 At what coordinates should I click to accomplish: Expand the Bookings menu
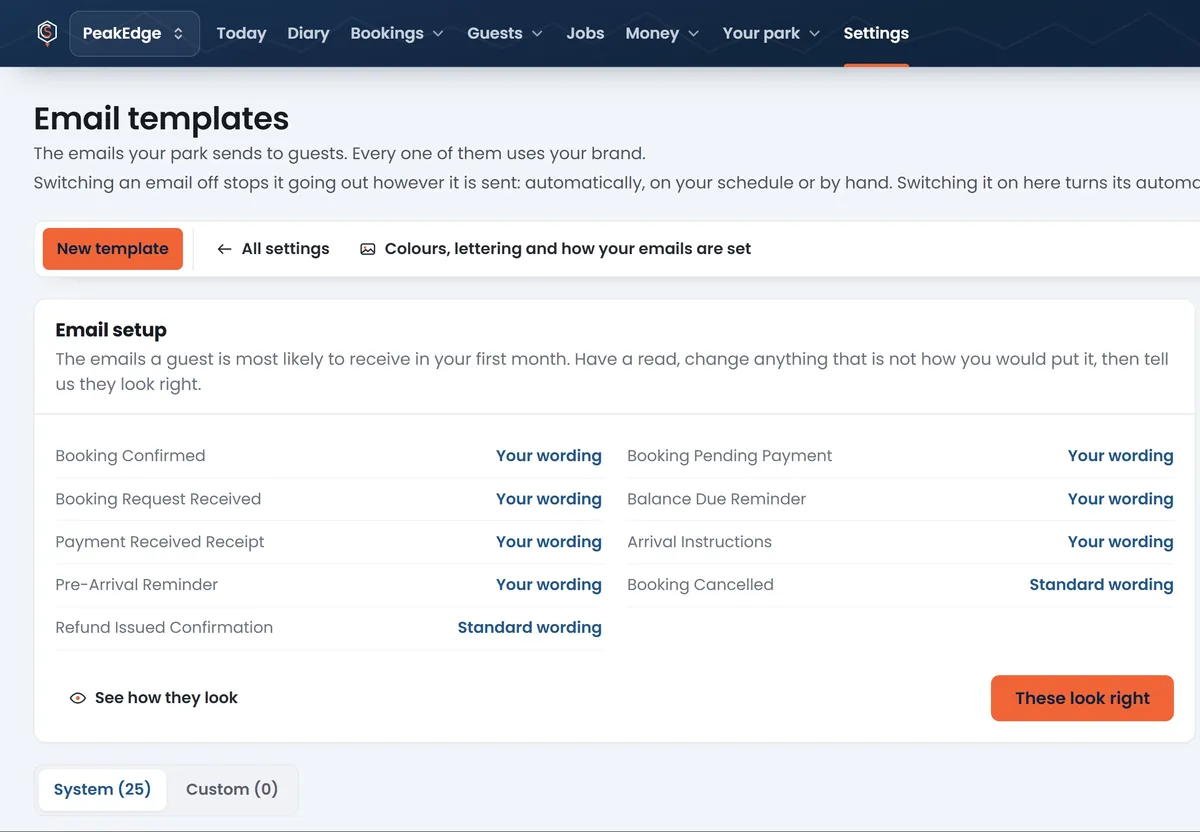click(396, 33)
